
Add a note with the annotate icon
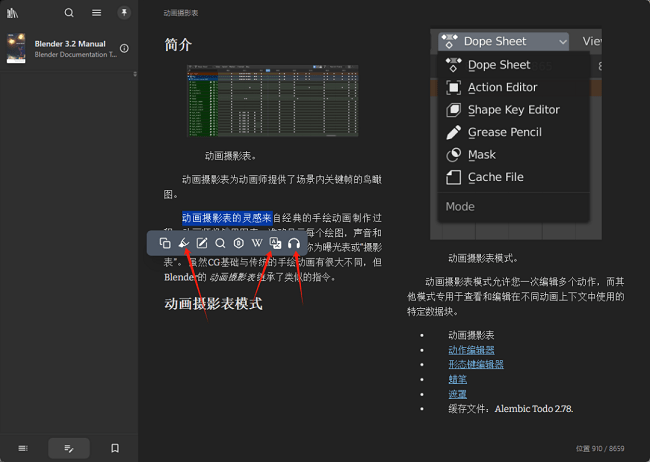202,243
